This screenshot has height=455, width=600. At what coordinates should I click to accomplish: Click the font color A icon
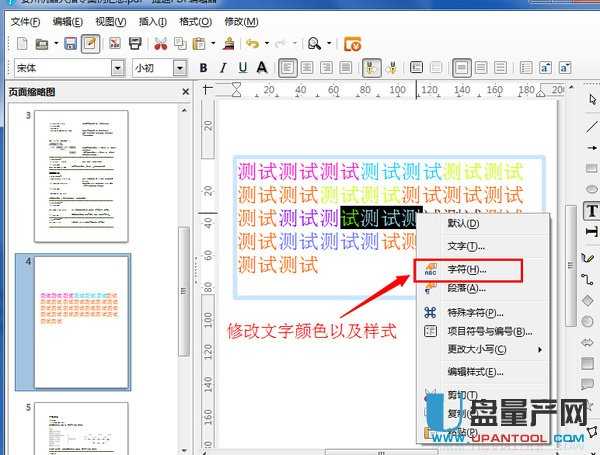pyautogui.click(x=261, y=68)
